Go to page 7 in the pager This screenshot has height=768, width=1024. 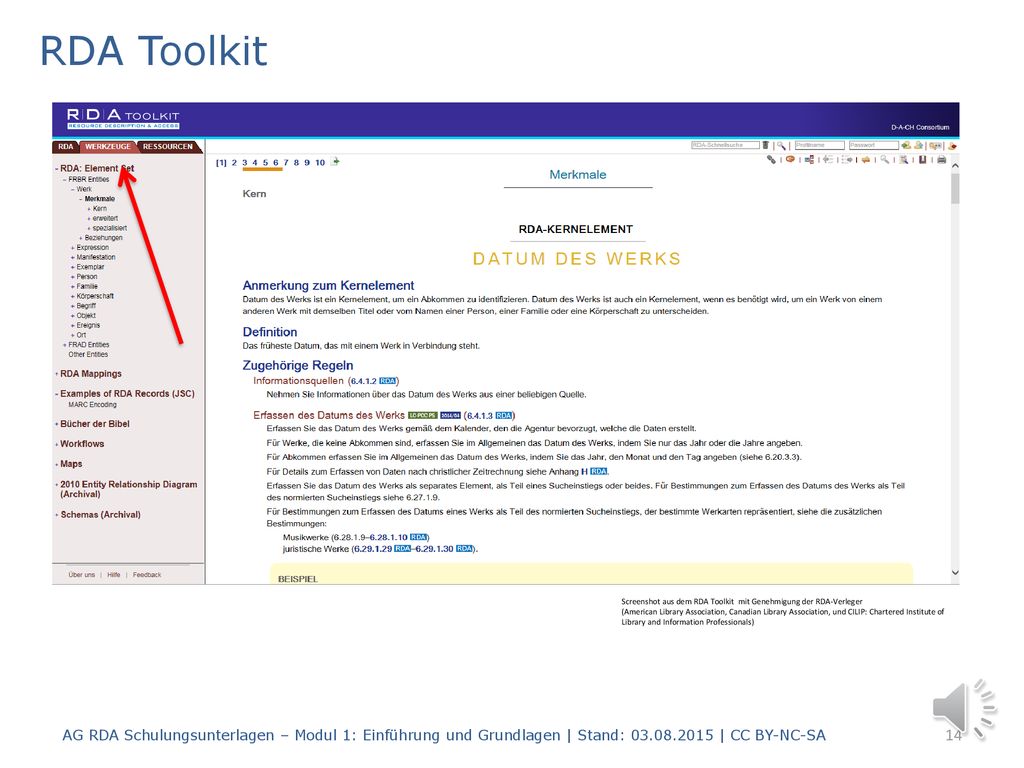point(286,163)
